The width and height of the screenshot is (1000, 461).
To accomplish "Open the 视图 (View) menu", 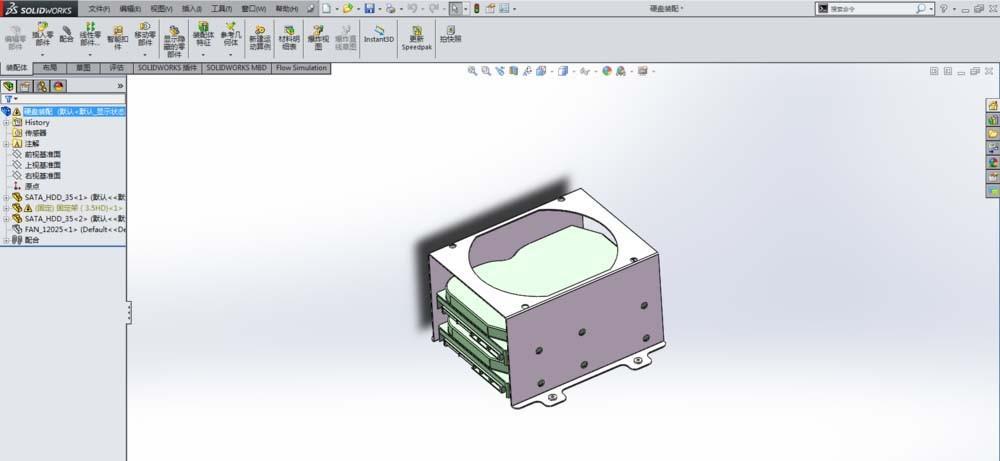I will [161, 9].
